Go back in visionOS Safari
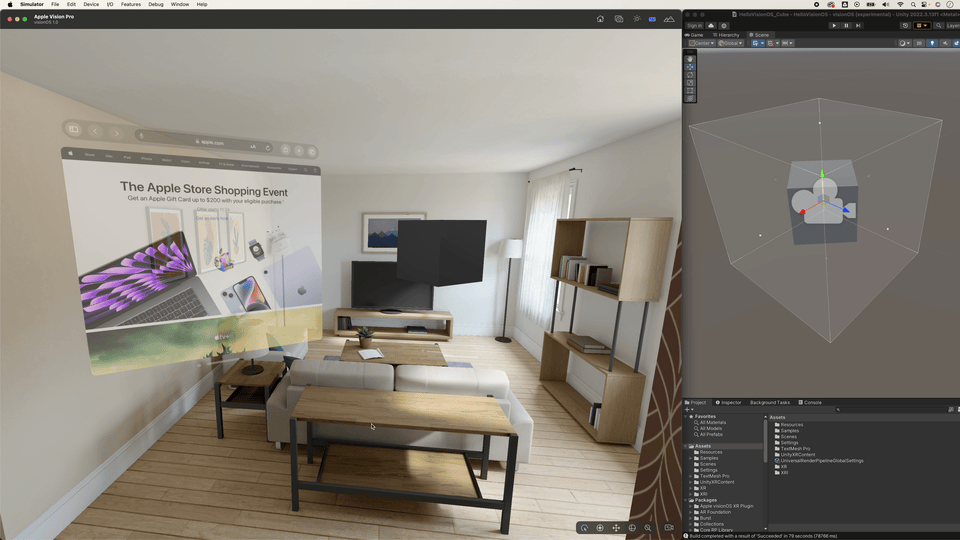The width and height of the screenshot is (960, 540). pos(95,131)
